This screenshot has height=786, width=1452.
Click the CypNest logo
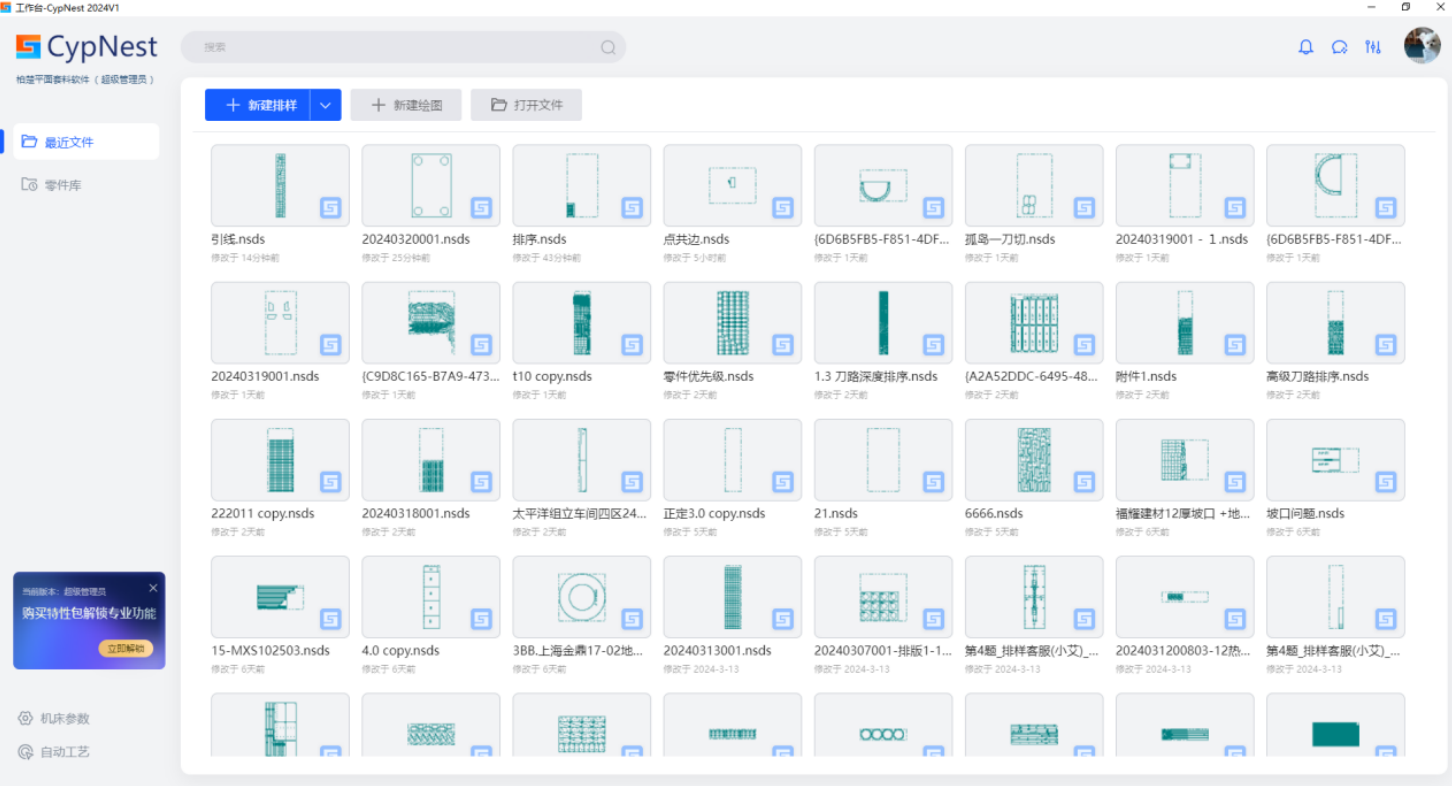coord(87,47)
